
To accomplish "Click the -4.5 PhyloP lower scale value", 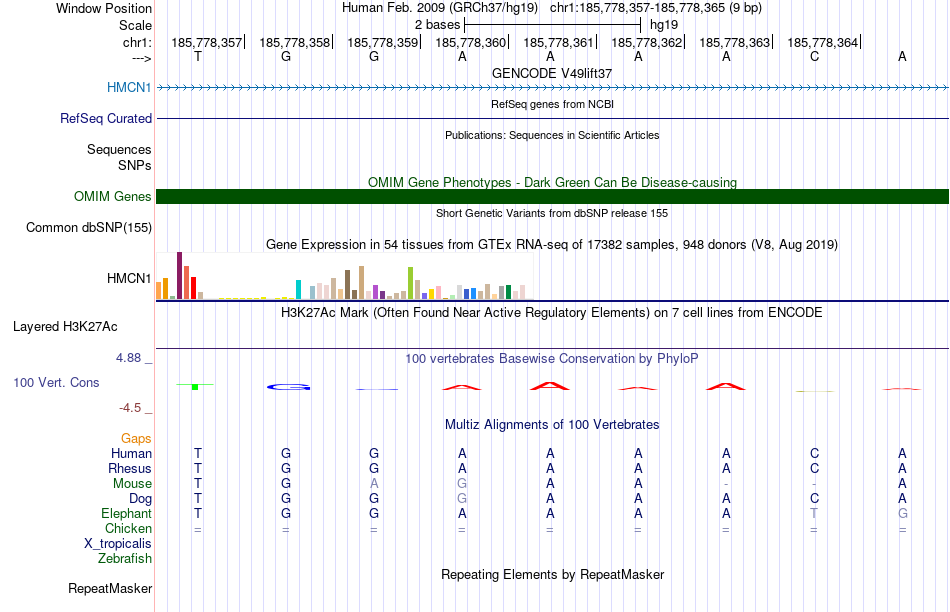I will point(130,408).
